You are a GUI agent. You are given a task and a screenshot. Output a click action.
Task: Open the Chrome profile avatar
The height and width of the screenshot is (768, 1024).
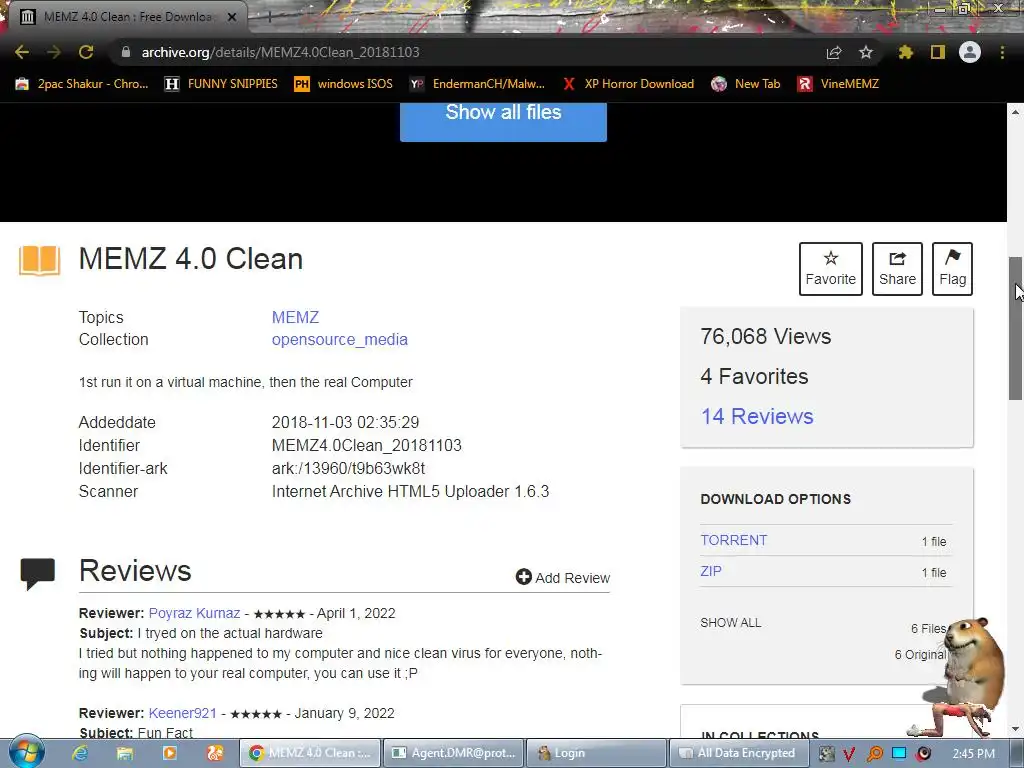pos(970,52)
